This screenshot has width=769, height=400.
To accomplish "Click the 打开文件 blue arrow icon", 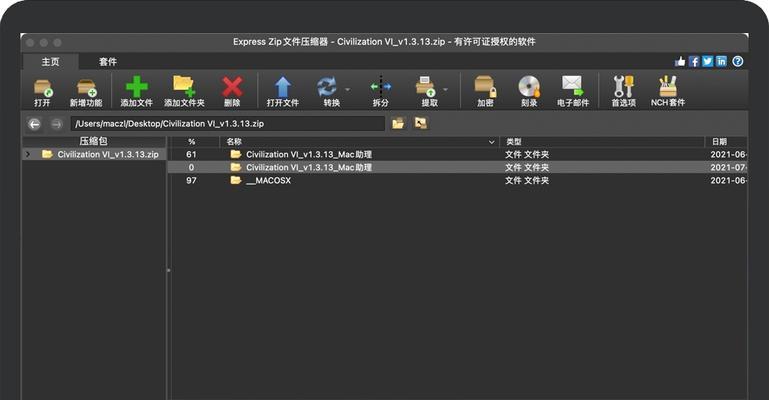I will pyautogui.click(x=282, y=87).
